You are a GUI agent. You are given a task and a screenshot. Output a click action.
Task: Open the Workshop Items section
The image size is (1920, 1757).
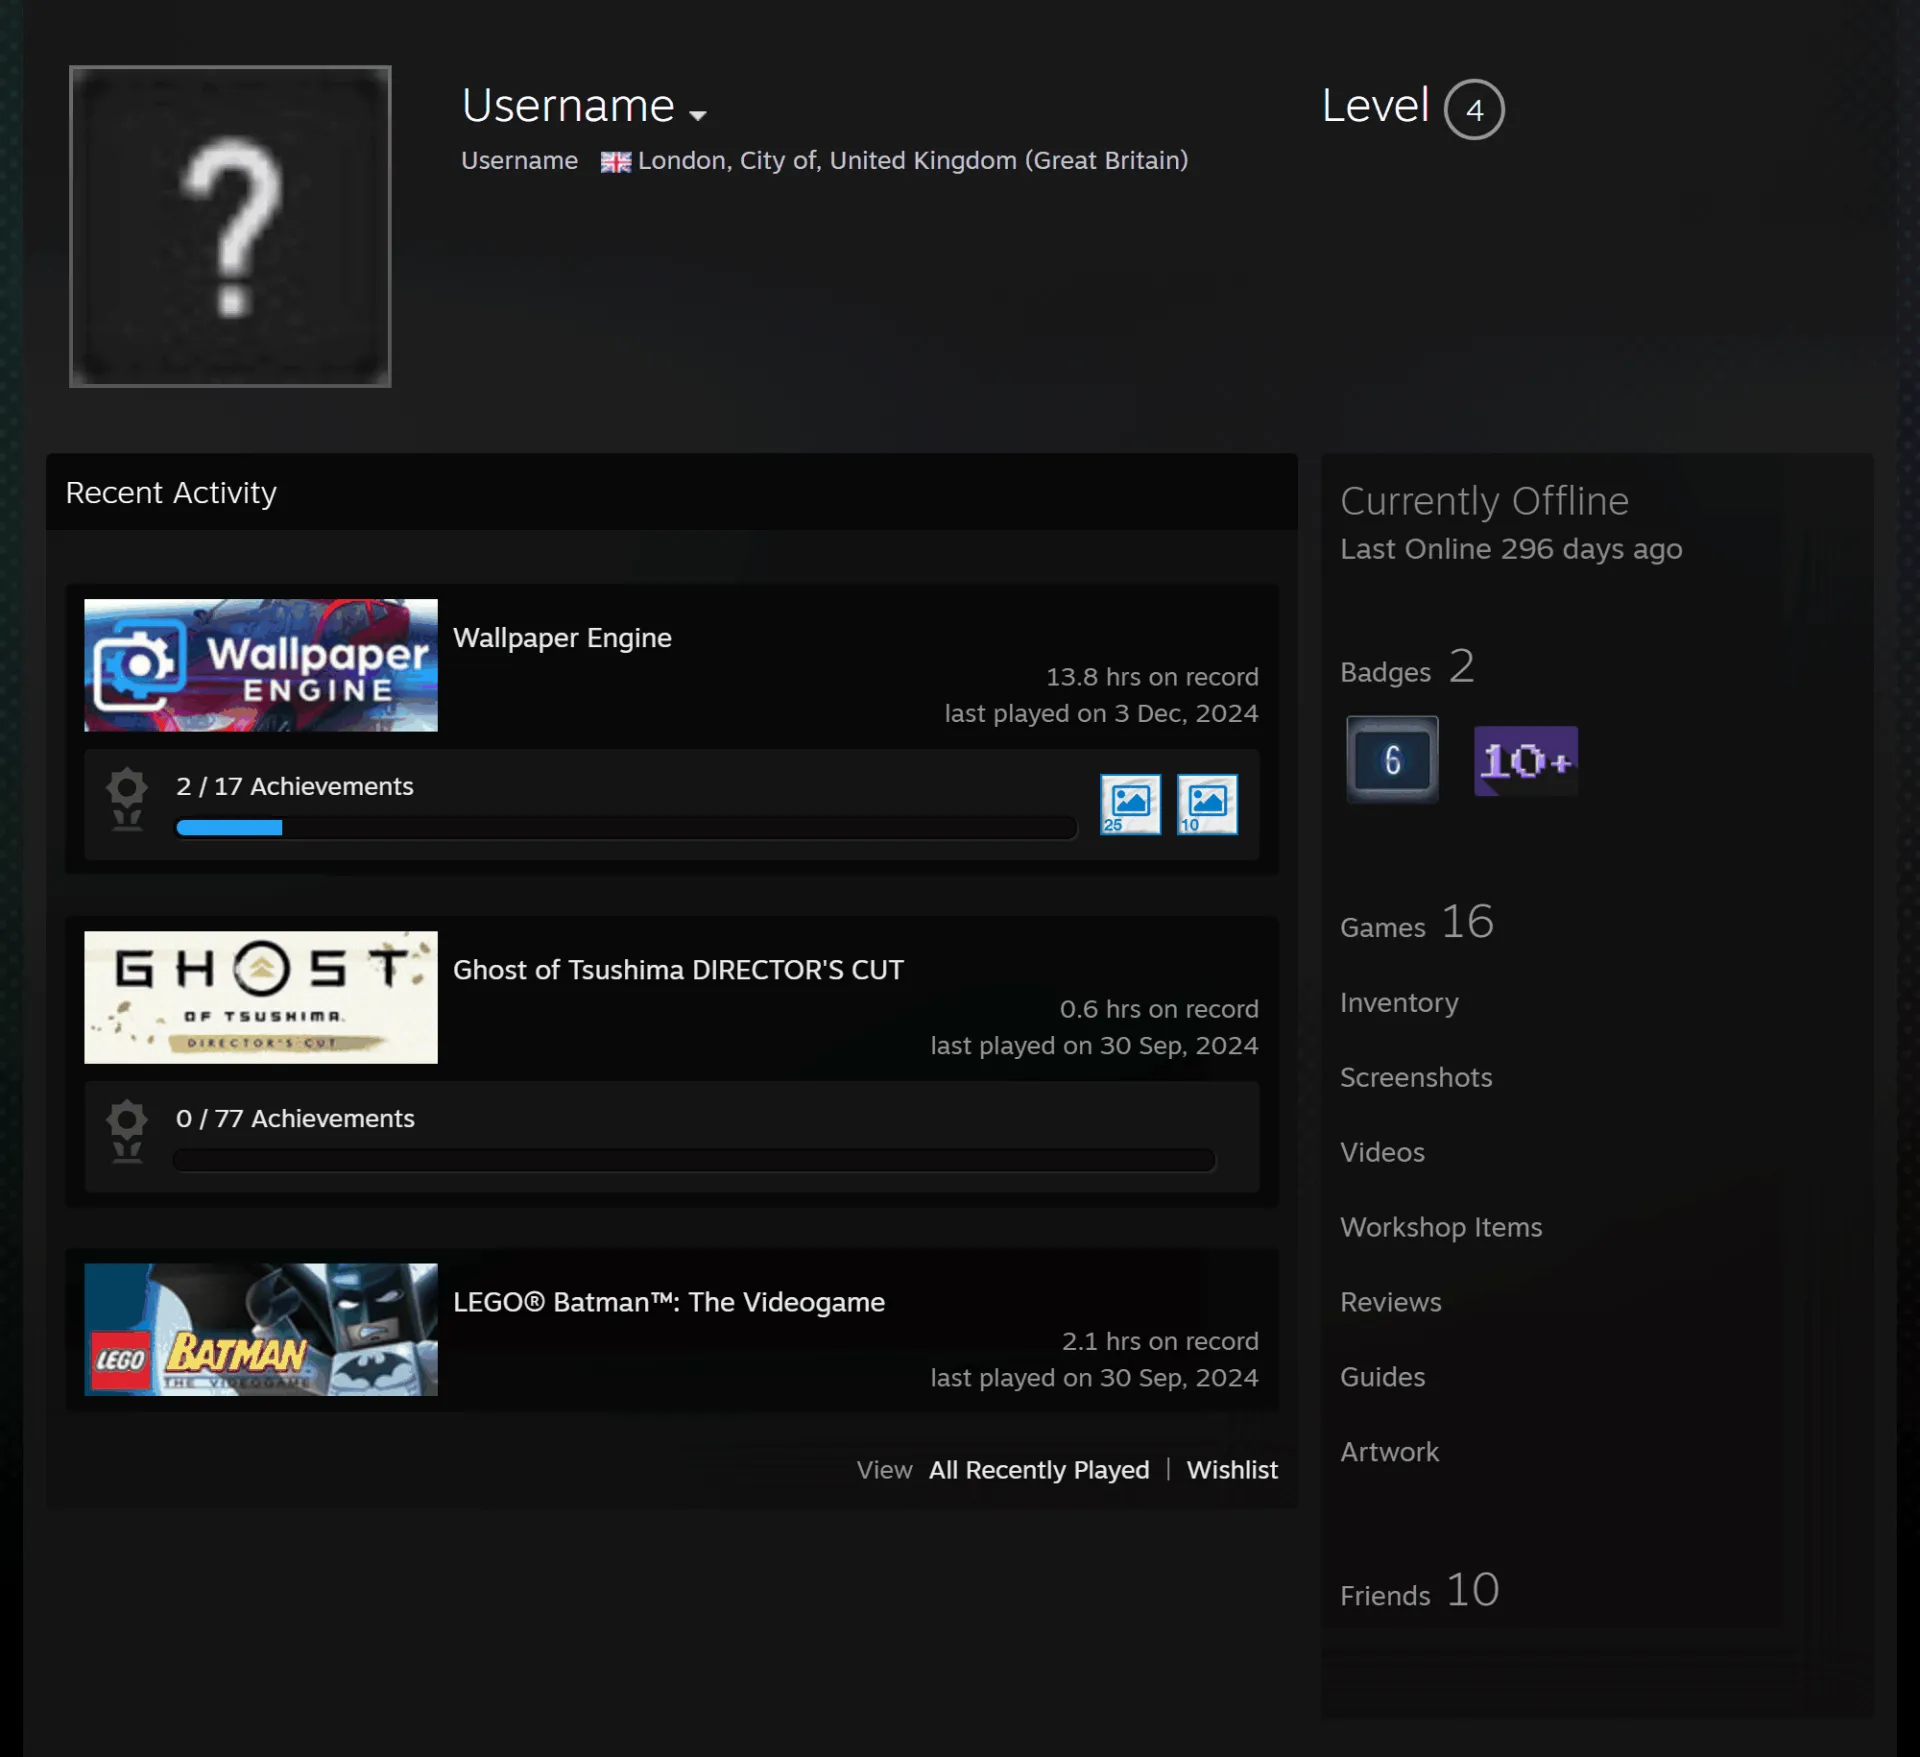point(1441,1227)
